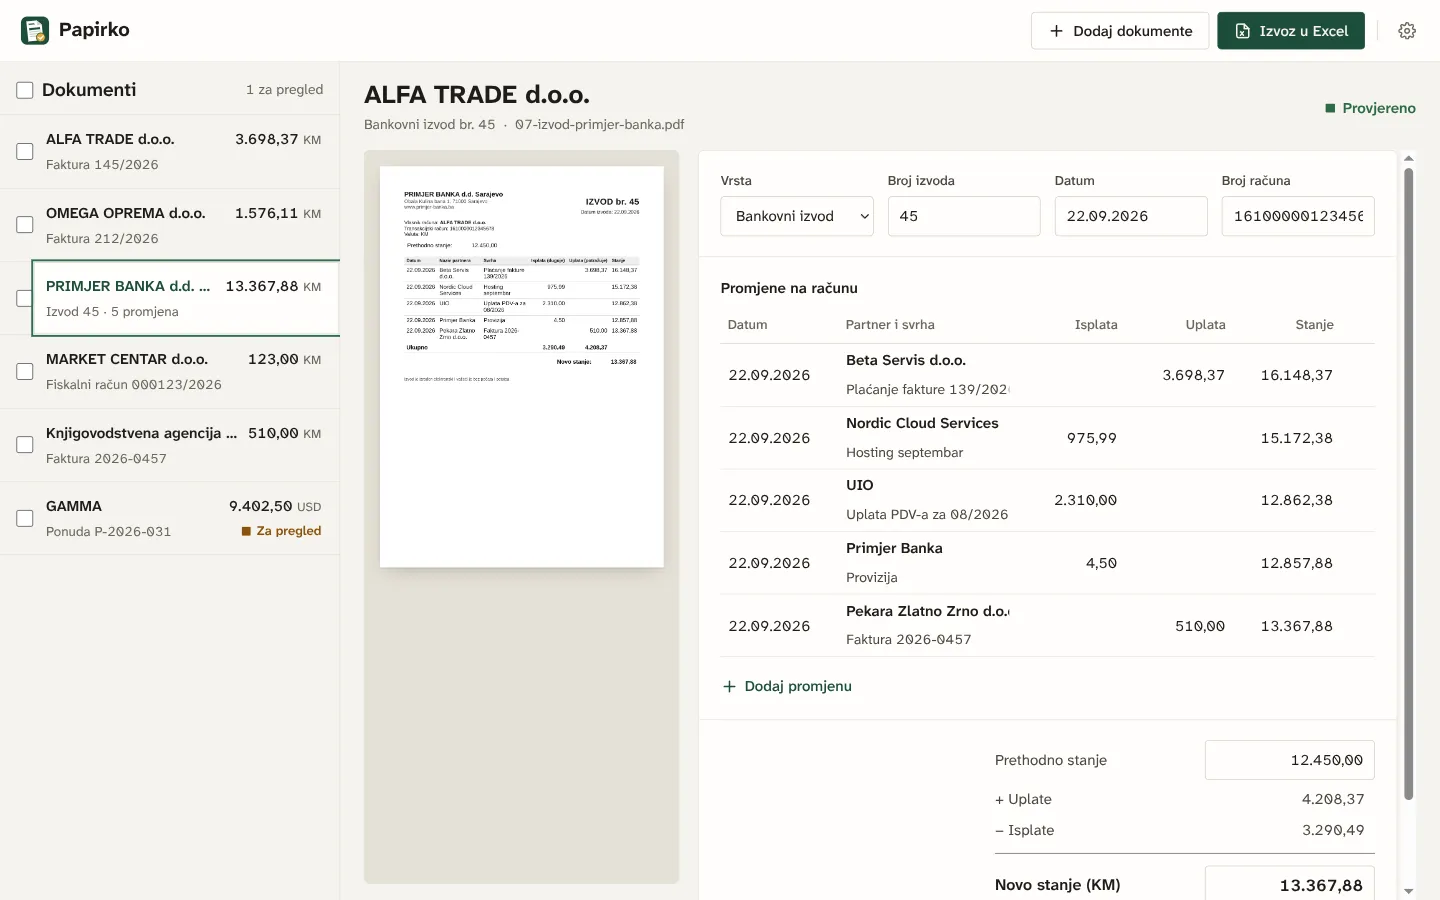This screenshot has width=1440, height=900.
Task: Open the settings gear icon
Action: tap(1407, 31)
